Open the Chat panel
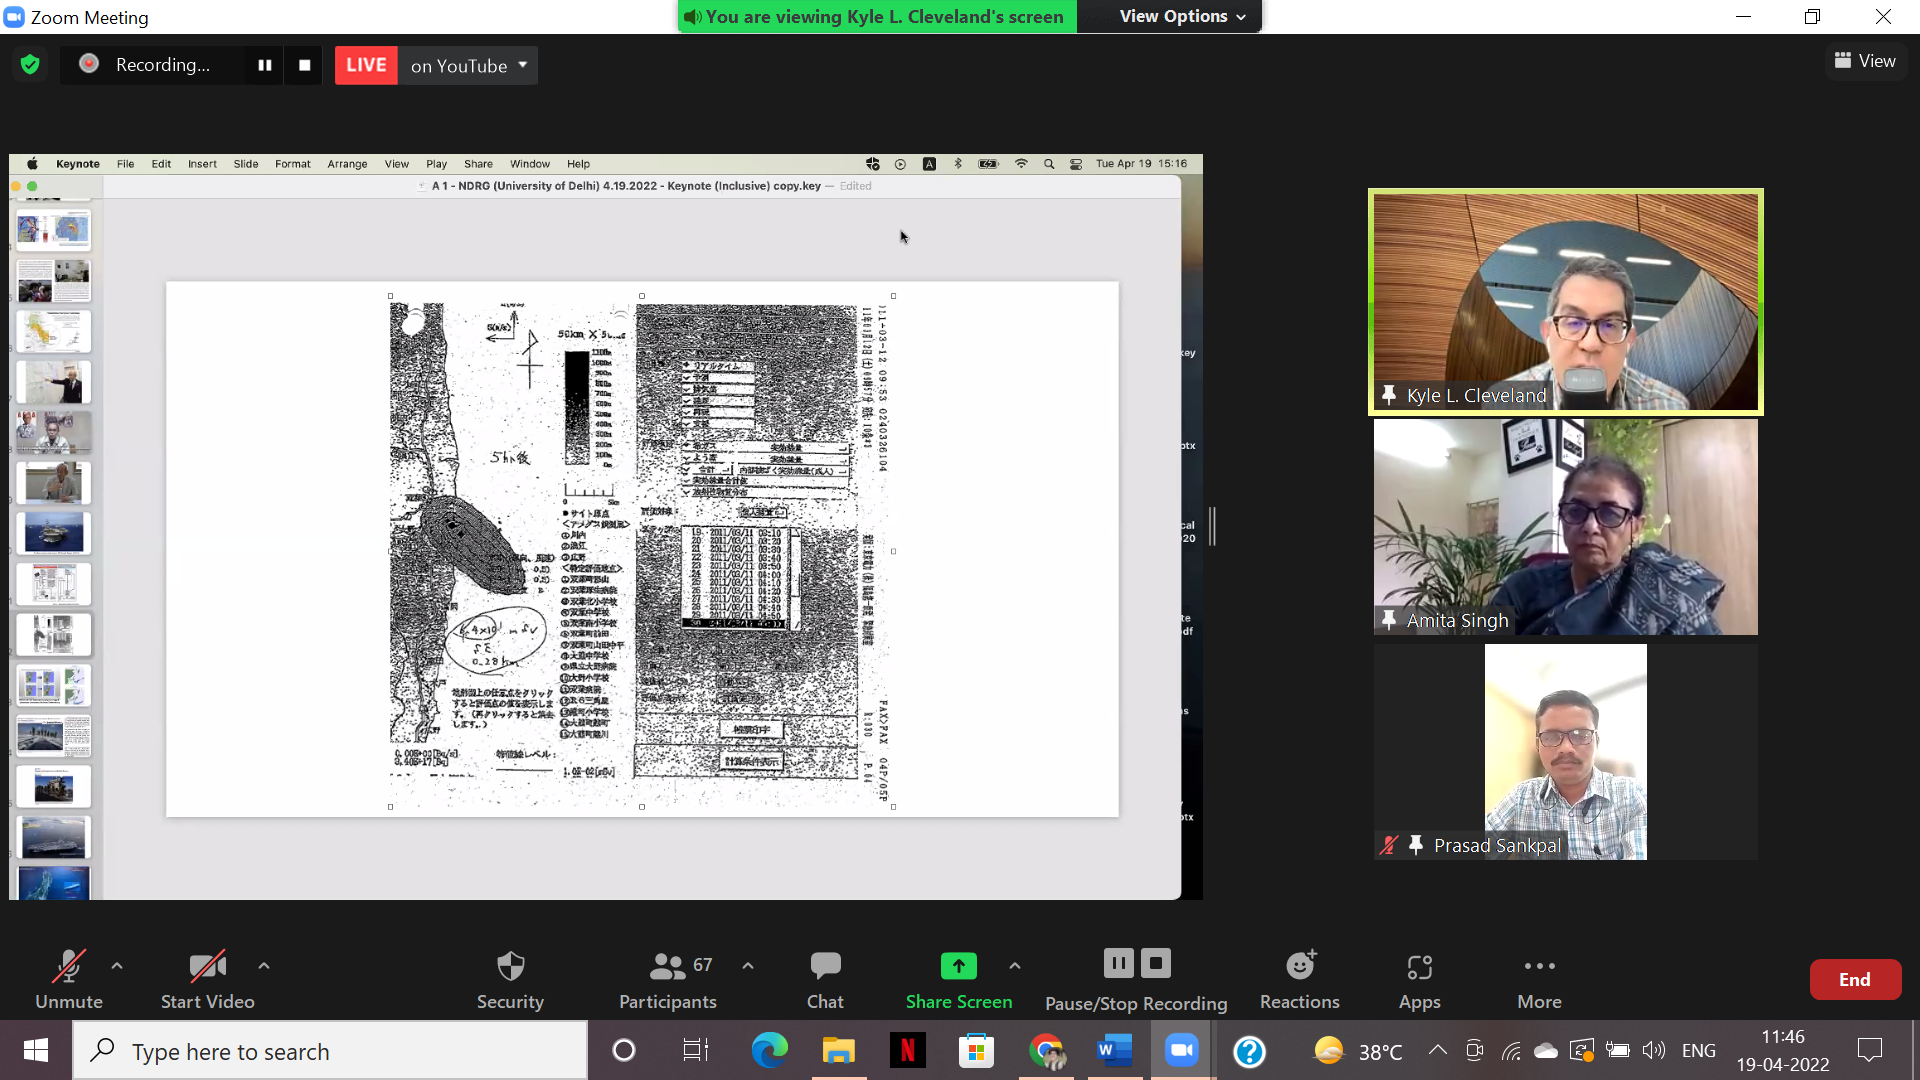The width and height of the screenshot is (1920, 1080). pos(825,978)
